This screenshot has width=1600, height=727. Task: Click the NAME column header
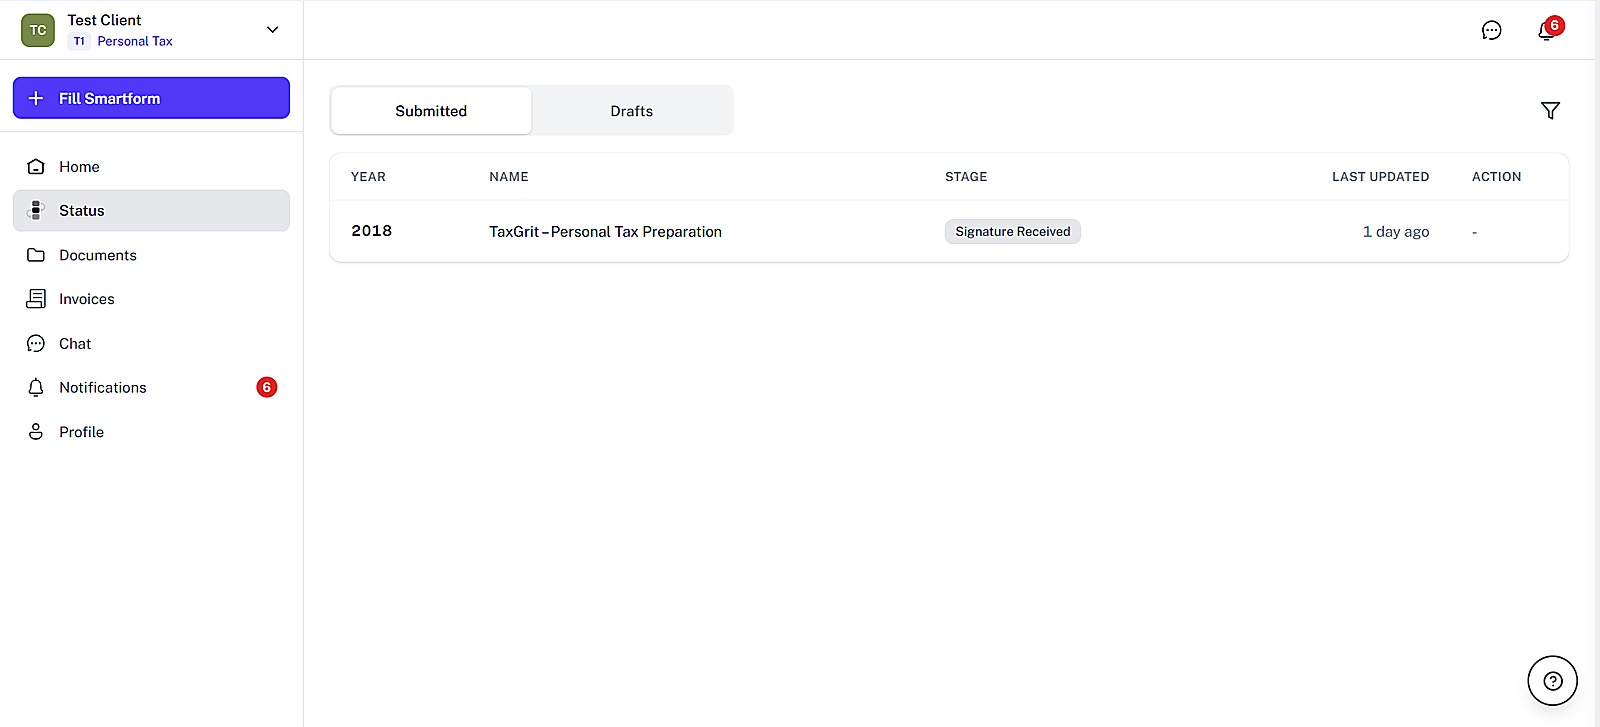(509, 177)
